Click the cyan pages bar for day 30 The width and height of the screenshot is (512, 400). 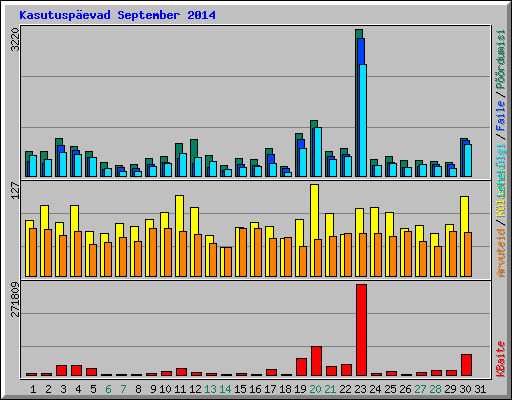point(468,160)
